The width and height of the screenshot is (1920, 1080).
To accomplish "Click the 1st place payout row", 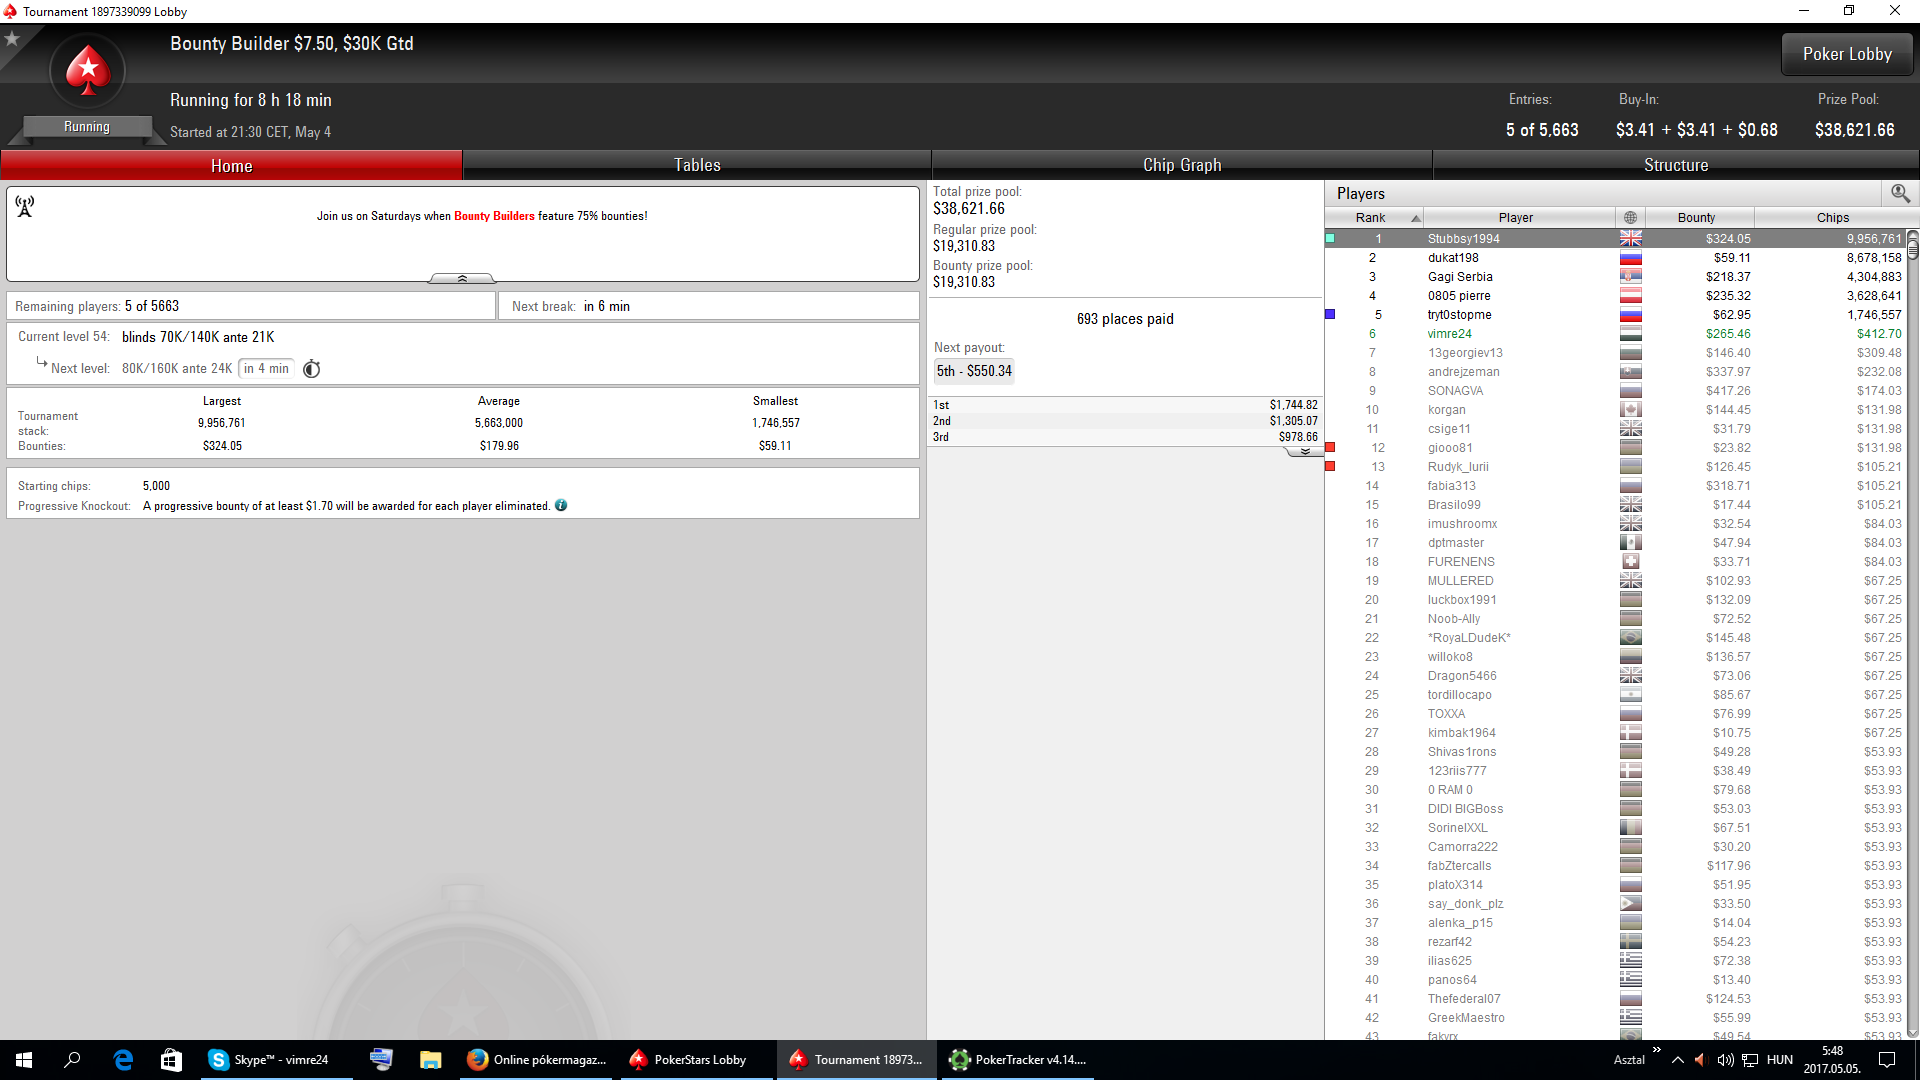I will pos(1125,405).
